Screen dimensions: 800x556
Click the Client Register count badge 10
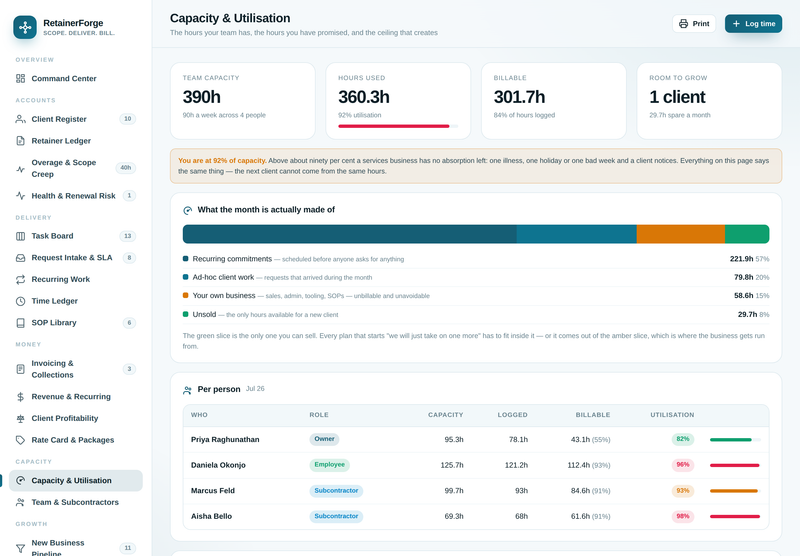(128, 119)
